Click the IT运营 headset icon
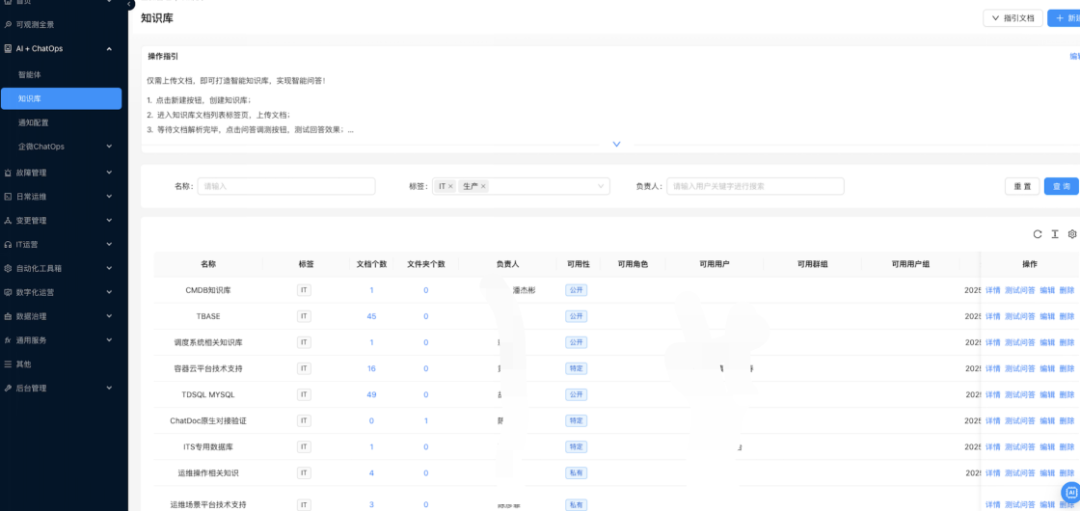This screenshot has height=511, width=1080. click(8, 244)
